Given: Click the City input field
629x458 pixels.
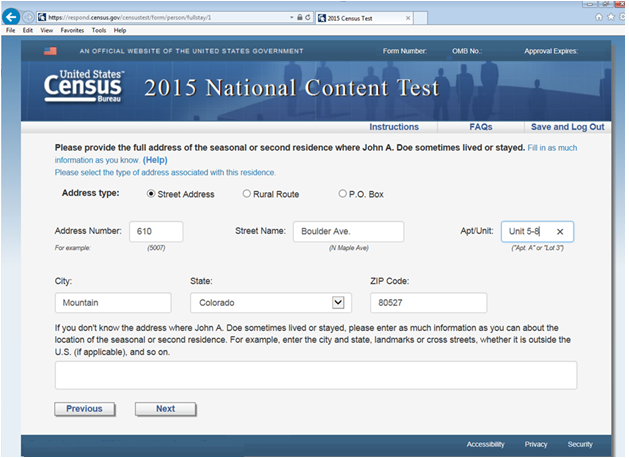Looking at the screenshot, I should (x=113, y=303).
